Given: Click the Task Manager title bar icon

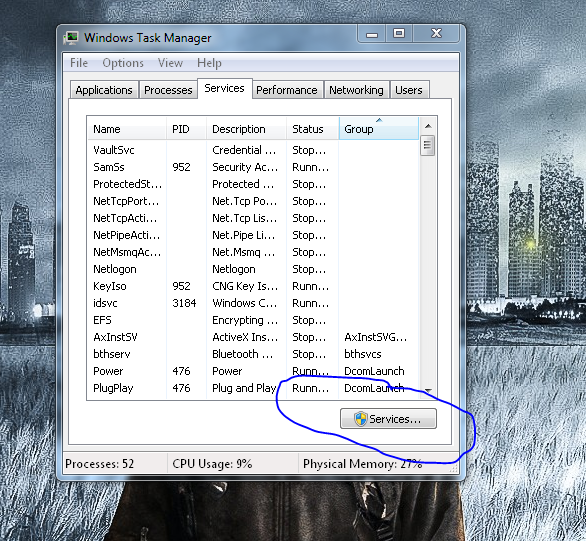Looking at the screenshot, I should (x=71, y=38).
